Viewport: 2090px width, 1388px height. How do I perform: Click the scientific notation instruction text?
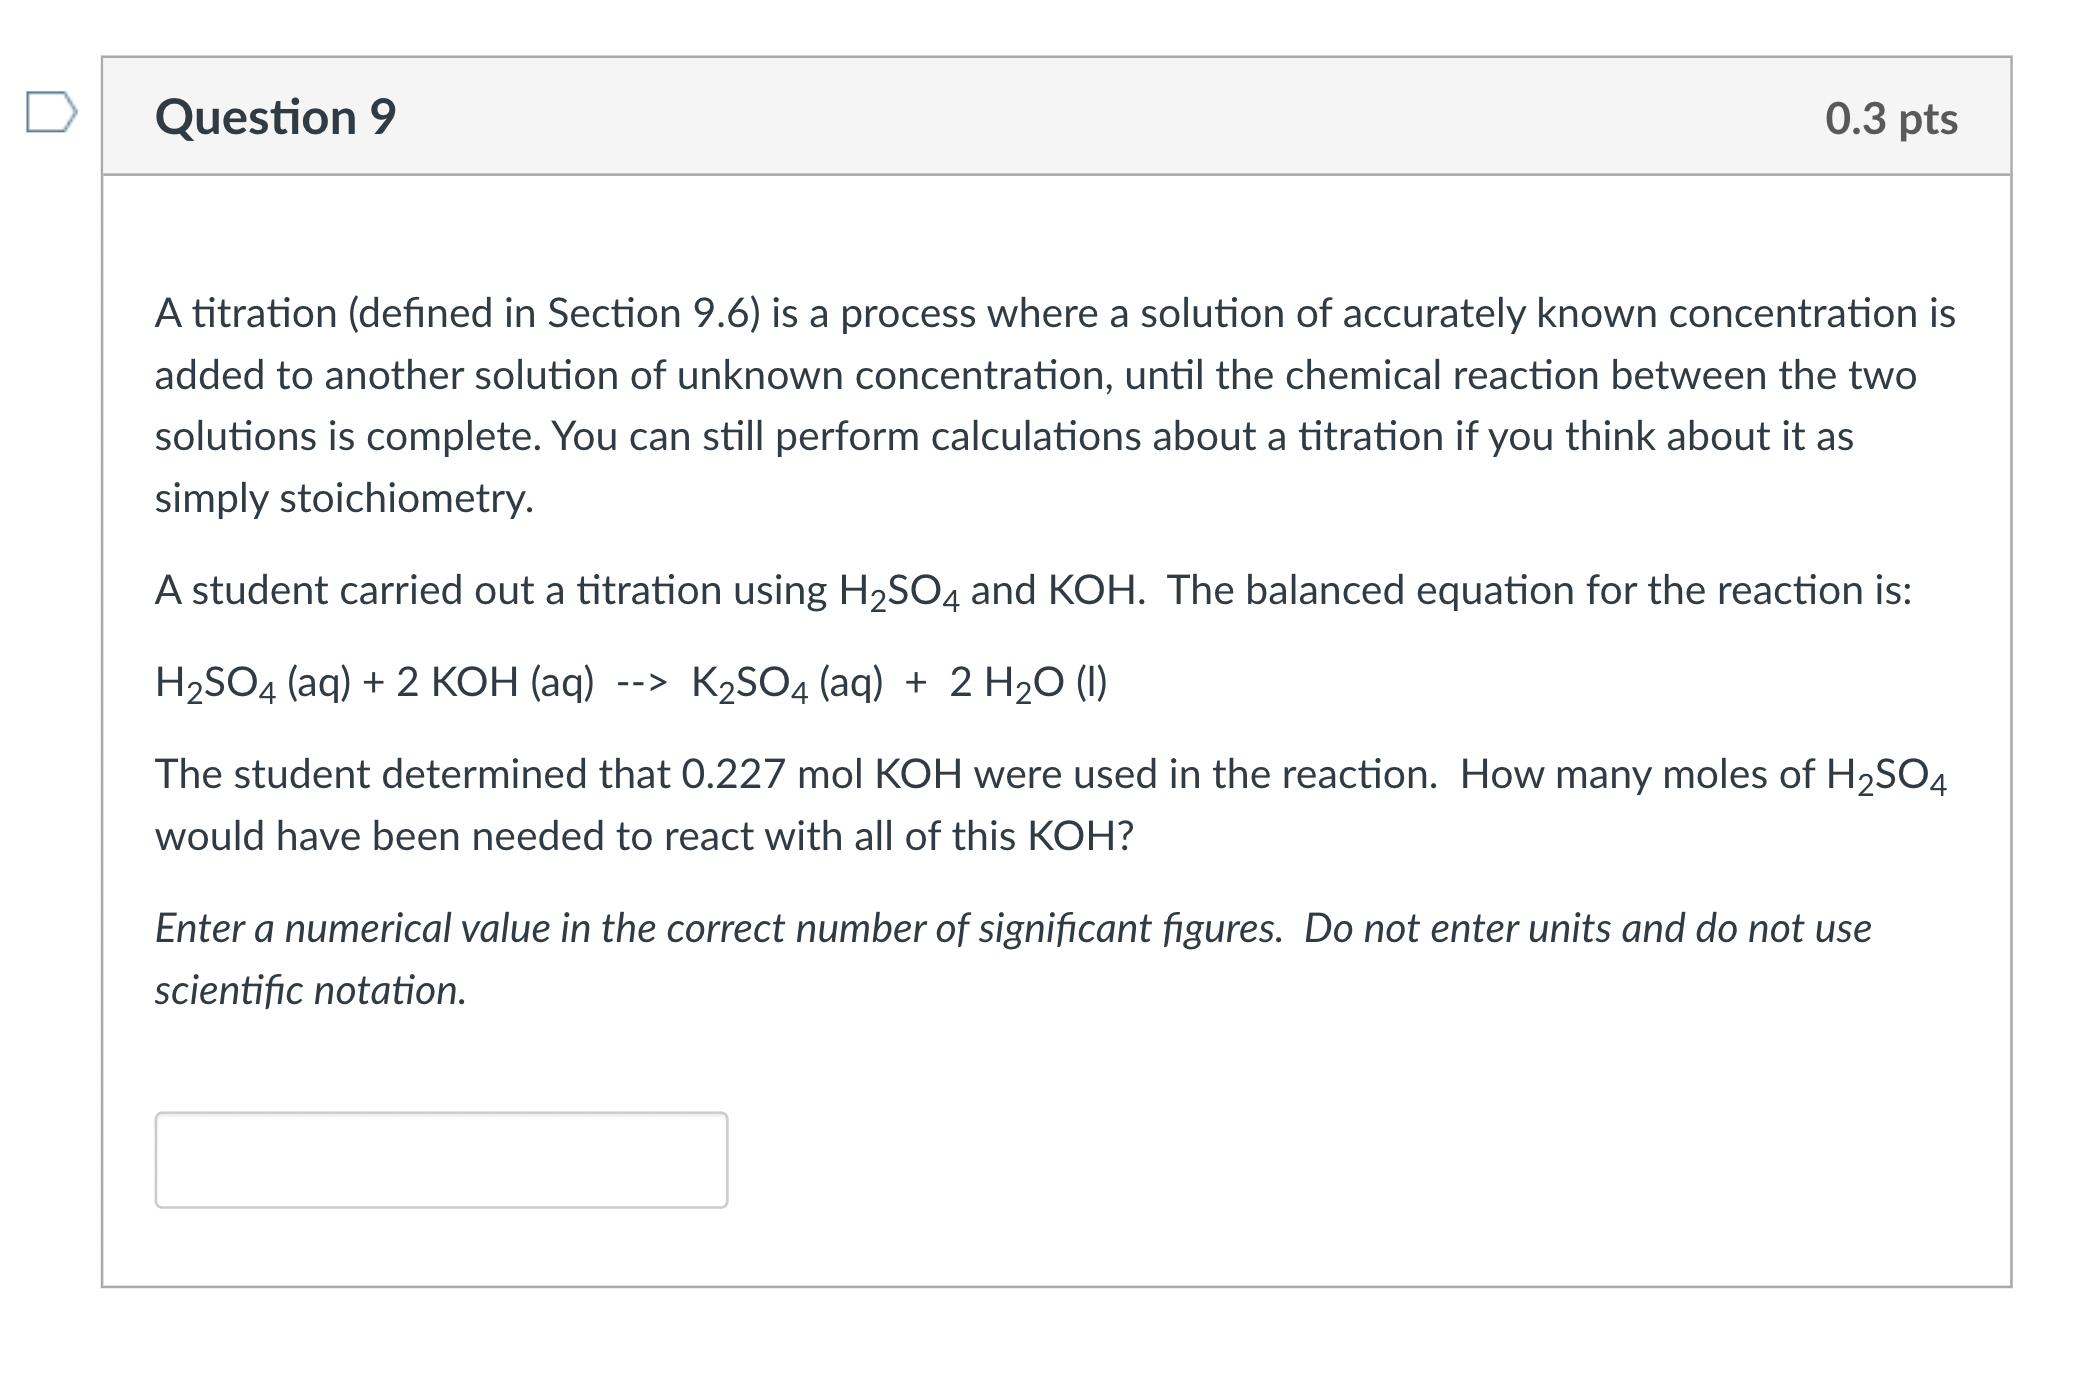pyautogui.click(x=310, y=988)
